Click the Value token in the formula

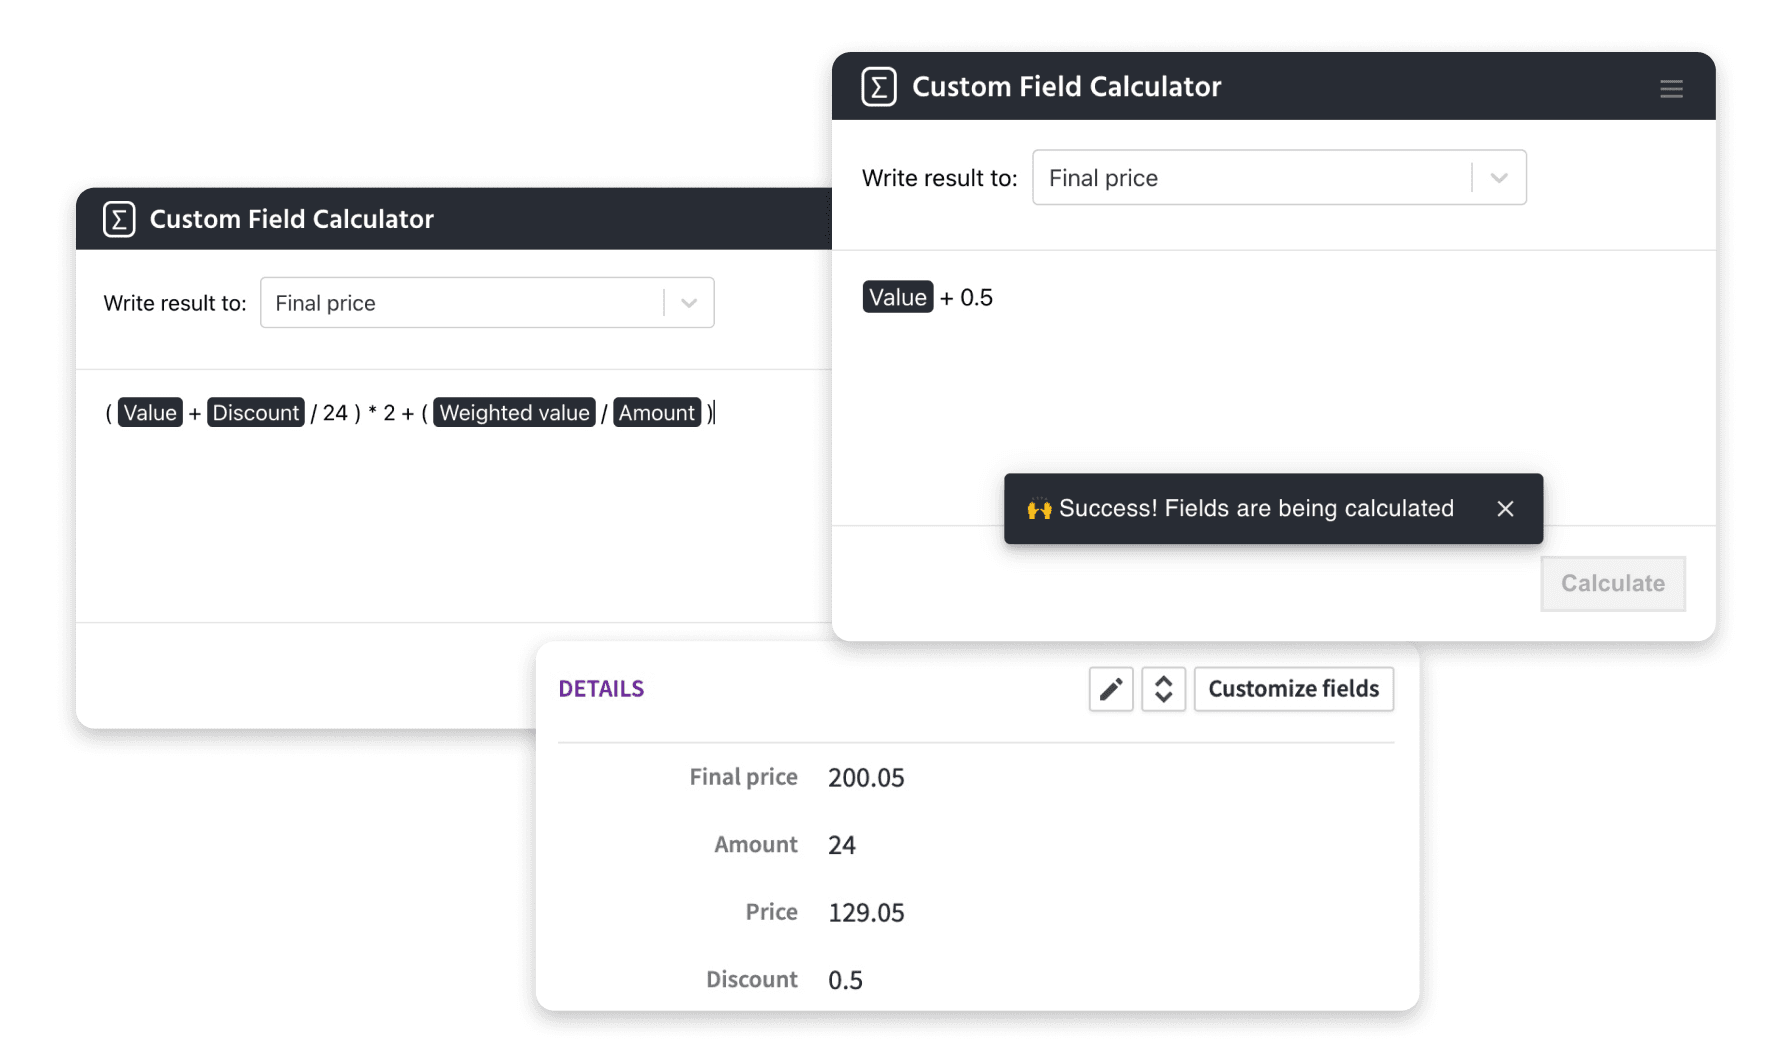pyautogui.click(x=149, y=412)
